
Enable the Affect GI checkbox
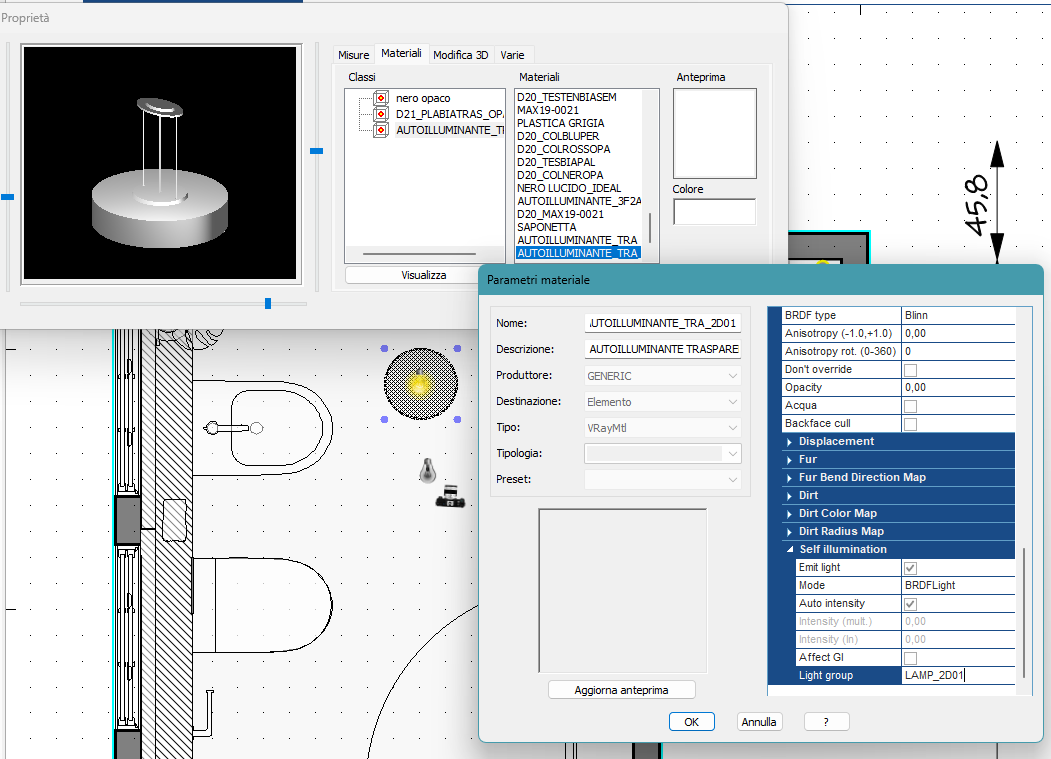click(x=910, y=658)
